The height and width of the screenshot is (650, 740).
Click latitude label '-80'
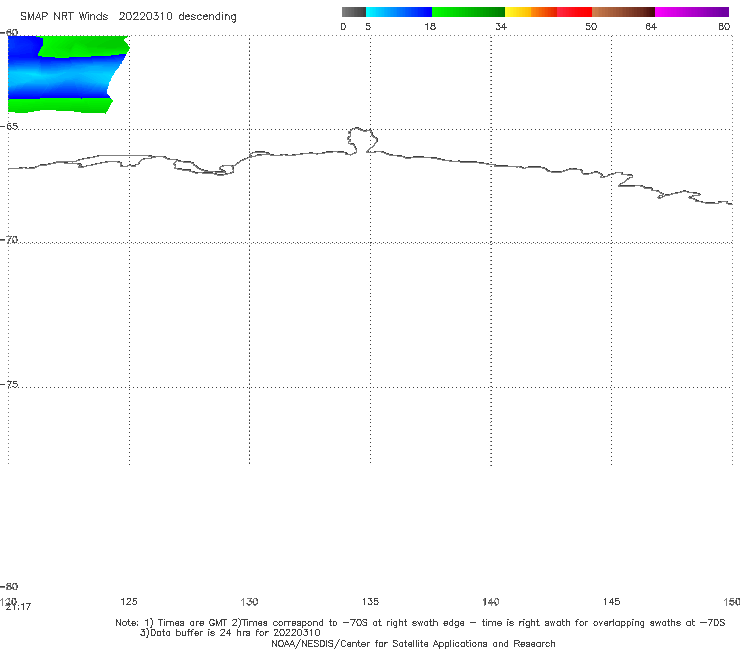coord(9,586)
